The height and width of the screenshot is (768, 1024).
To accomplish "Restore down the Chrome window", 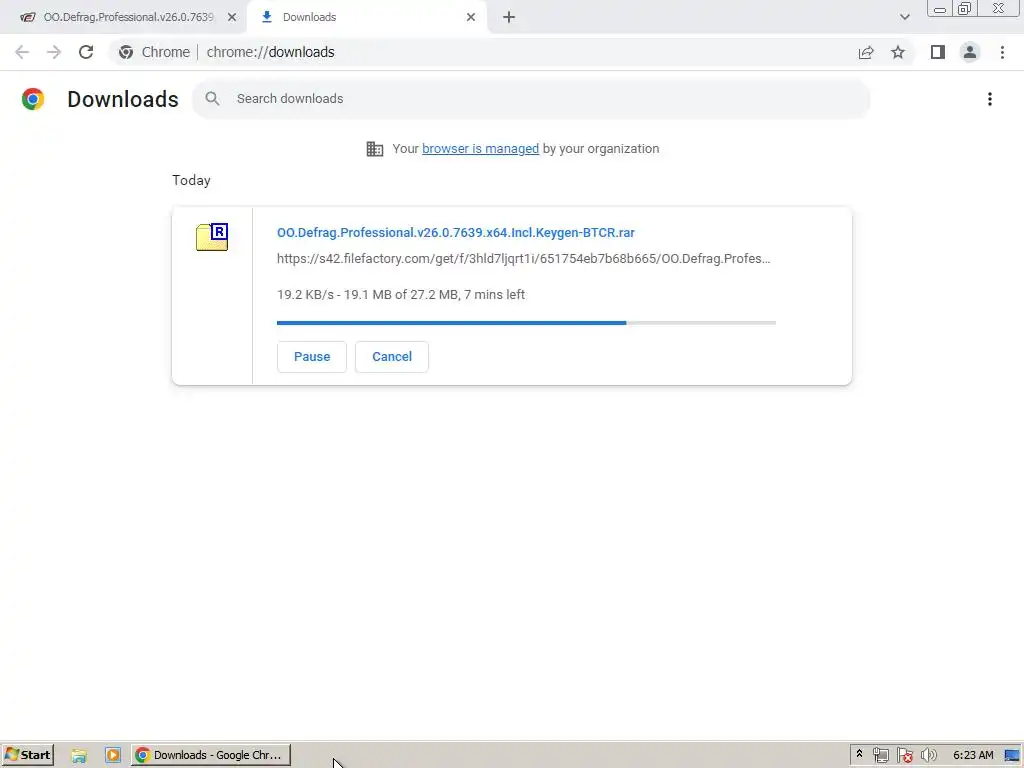I will pyautogui.click(x=965, y=9).
